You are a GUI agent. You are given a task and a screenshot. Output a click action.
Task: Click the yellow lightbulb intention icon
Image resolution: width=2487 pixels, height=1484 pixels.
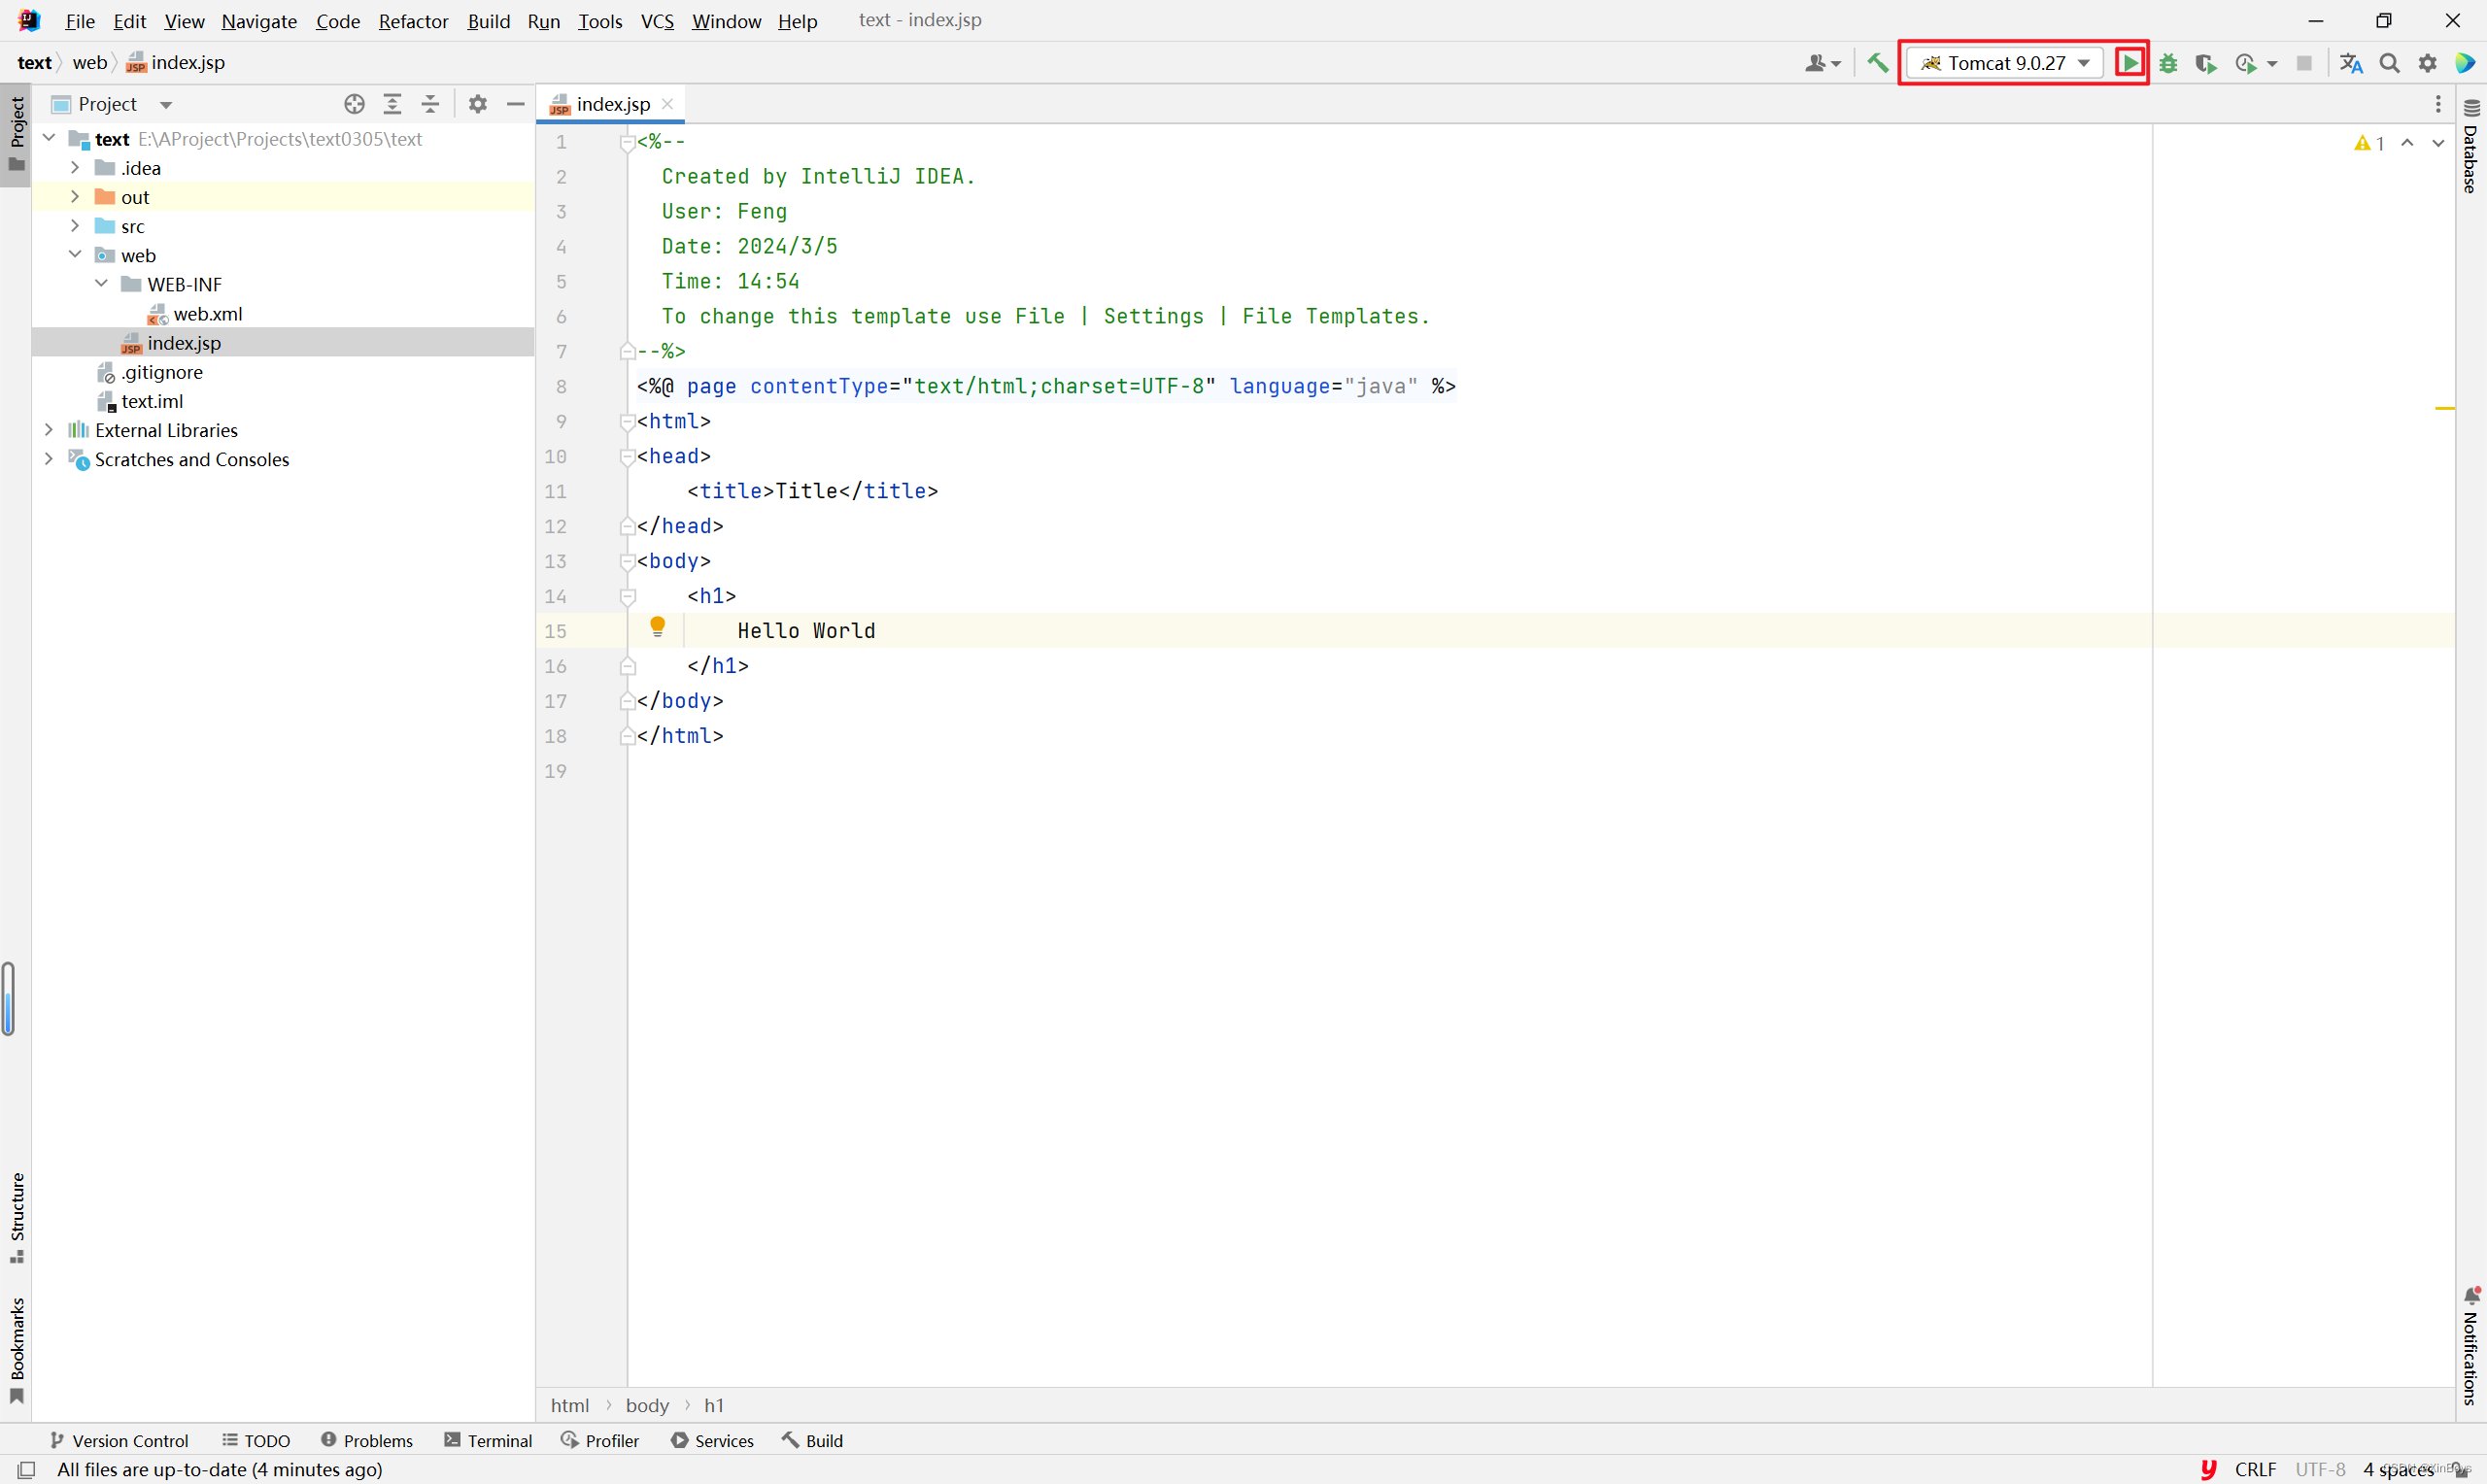(x=657, y=627)
